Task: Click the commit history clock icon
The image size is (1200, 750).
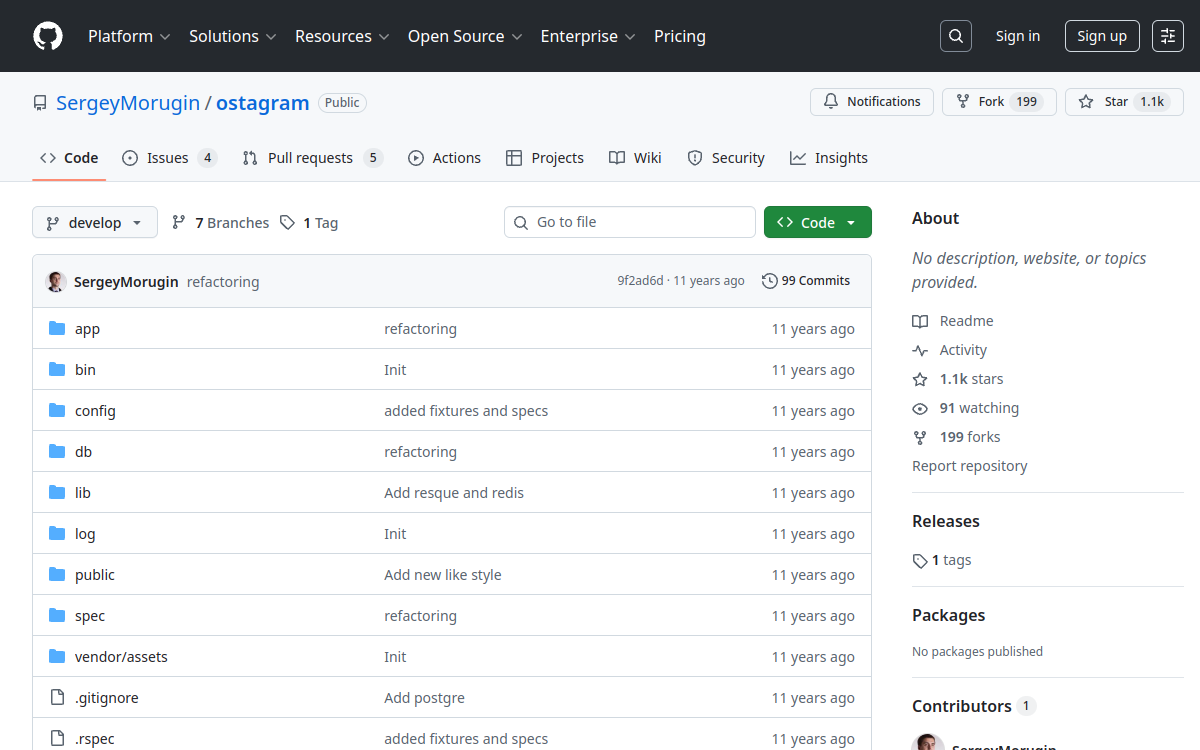Action: coord(769,281)
